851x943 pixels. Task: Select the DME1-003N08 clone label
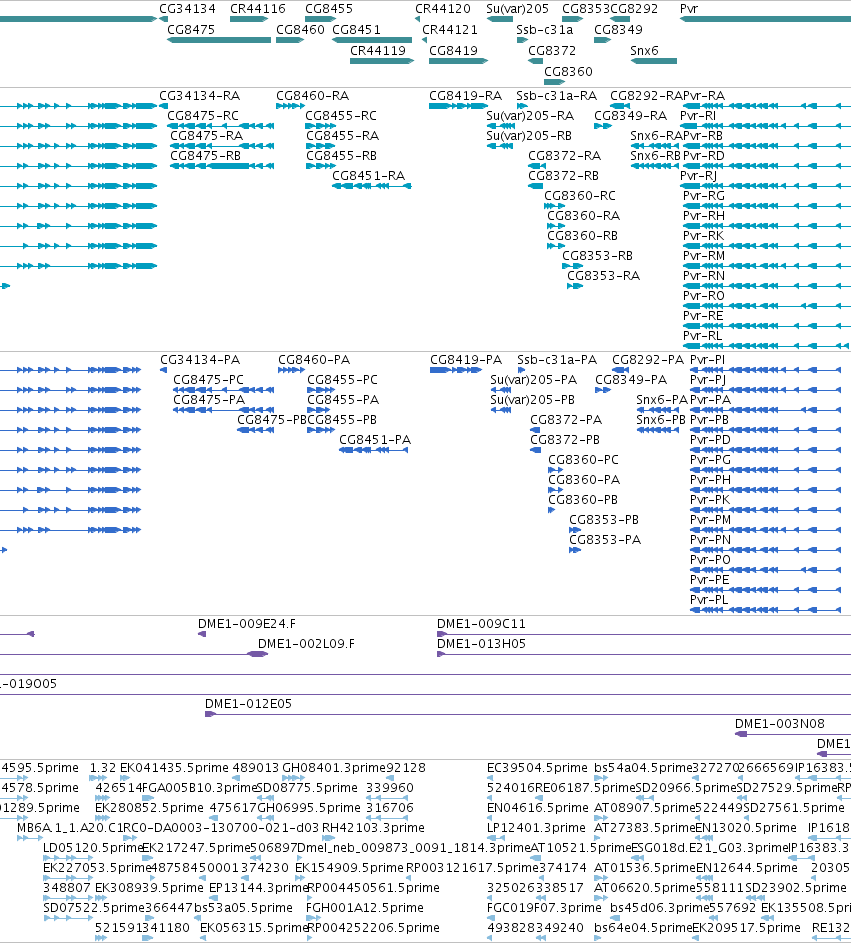(779, 724)
